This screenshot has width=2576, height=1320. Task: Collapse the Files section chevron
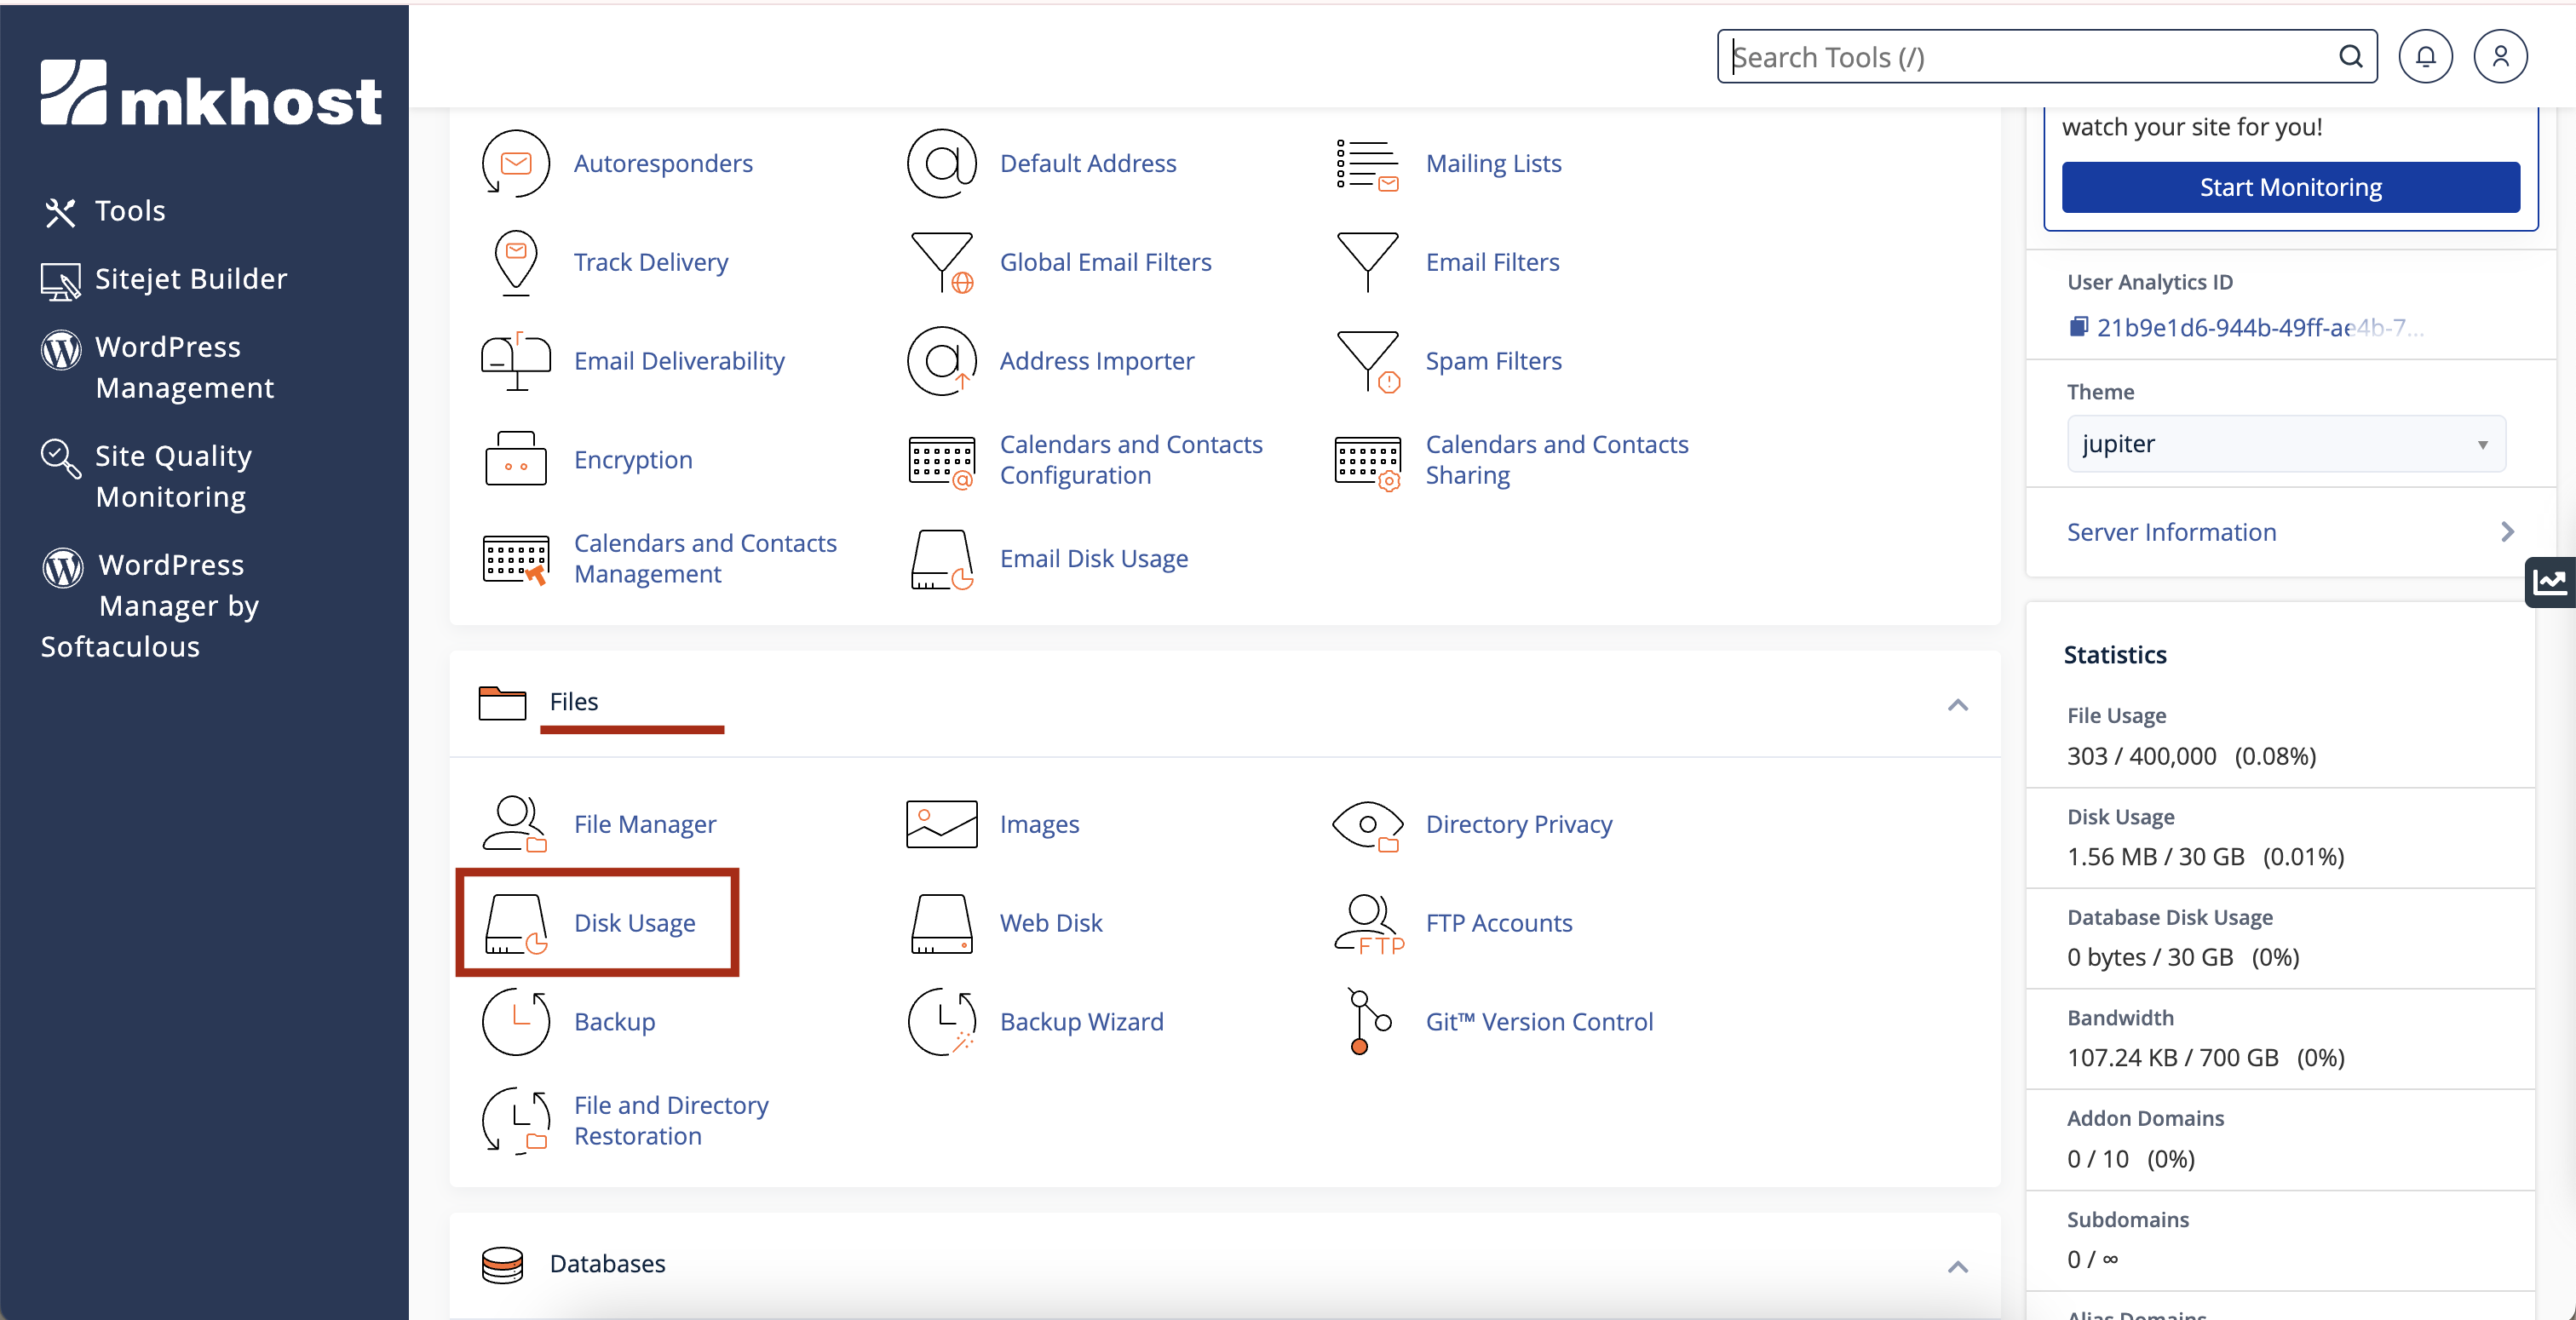click(x=1957, y=705)
